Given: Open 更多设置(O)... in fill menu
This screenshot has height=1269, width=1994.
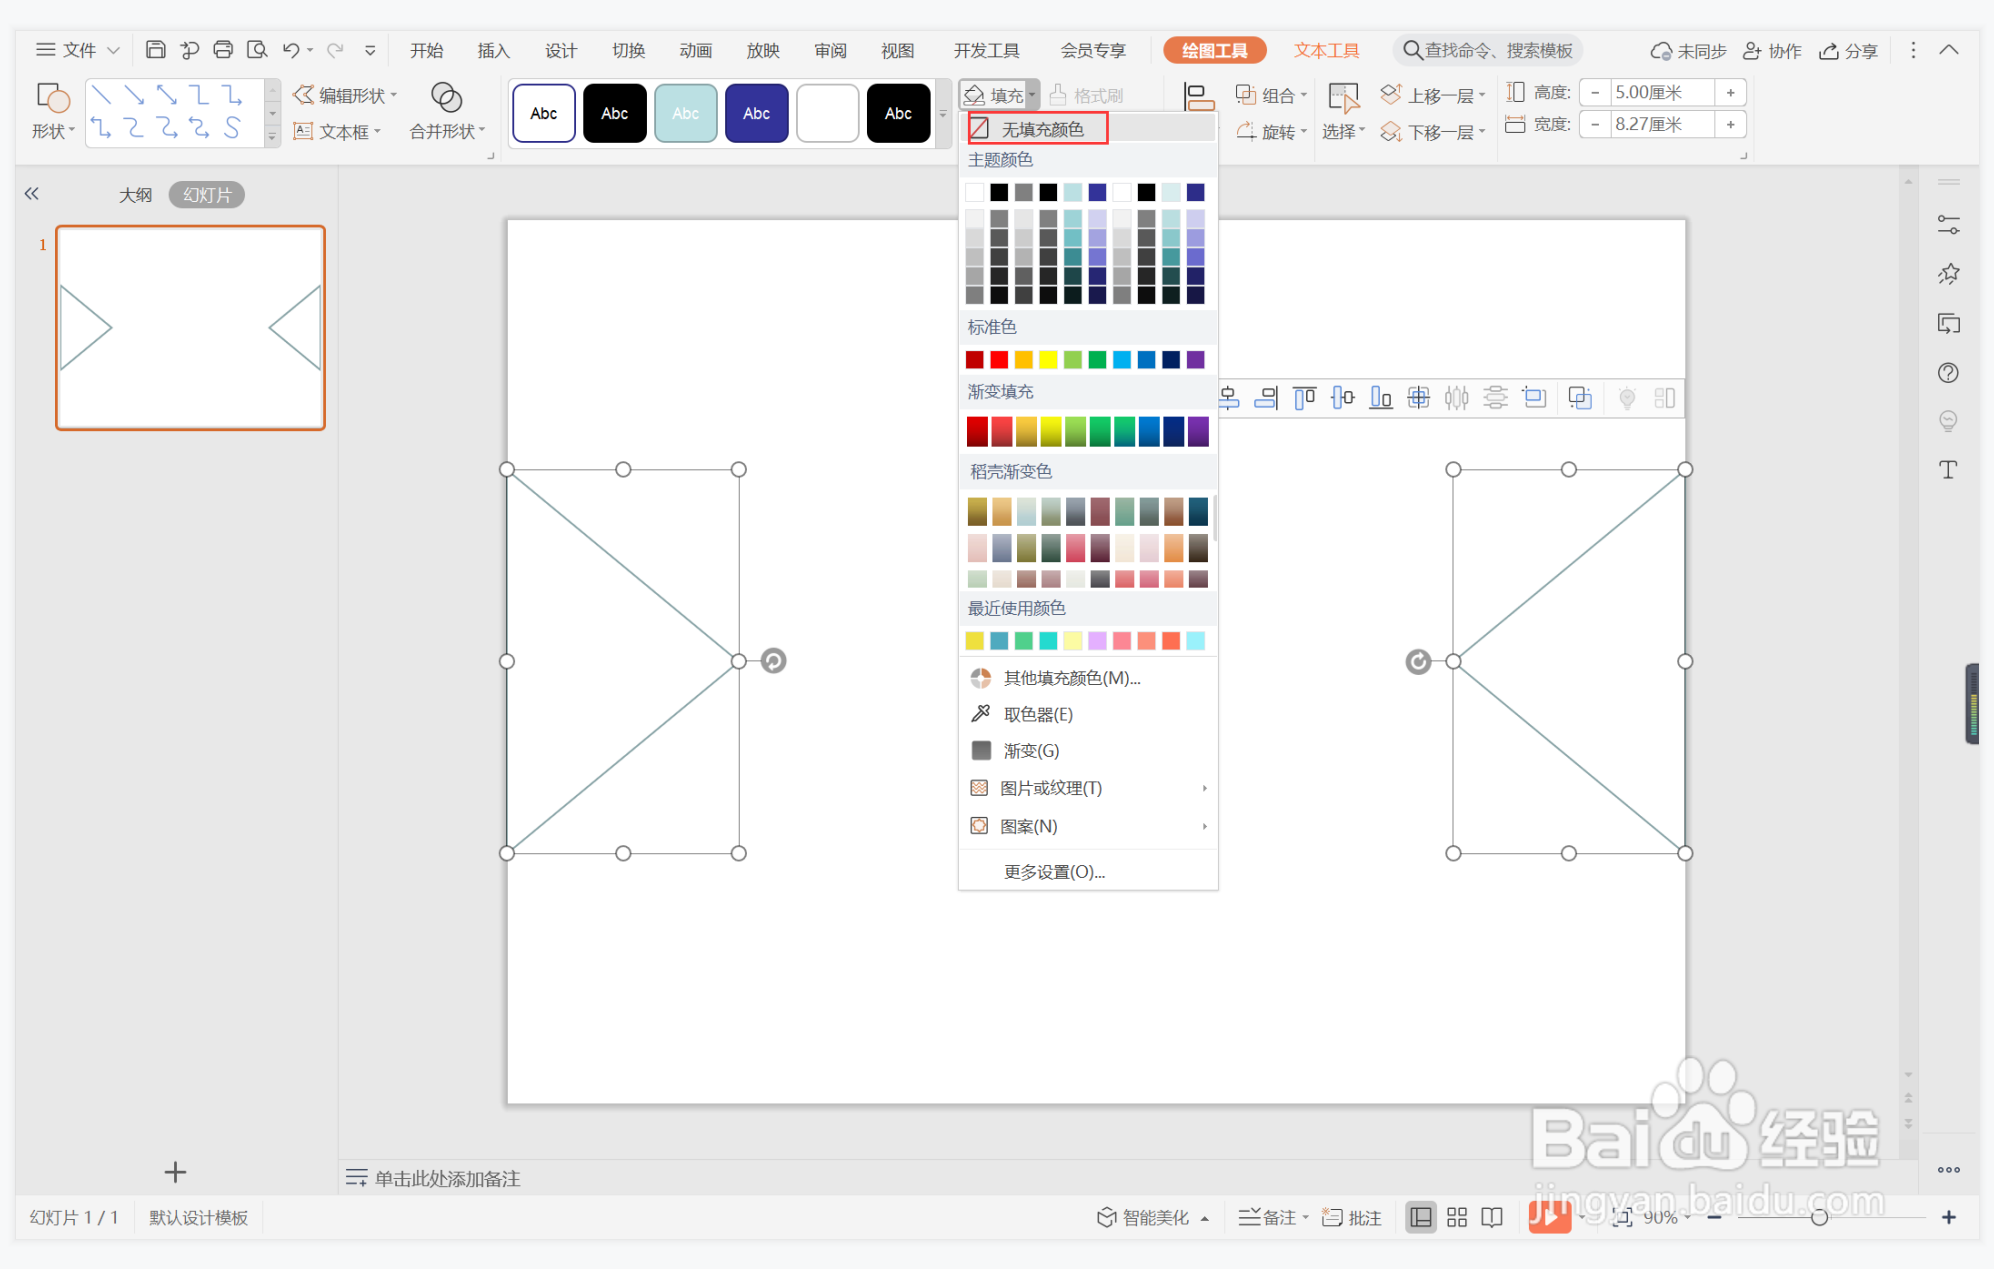Looking at the screenshot, I should [1054, 872].
